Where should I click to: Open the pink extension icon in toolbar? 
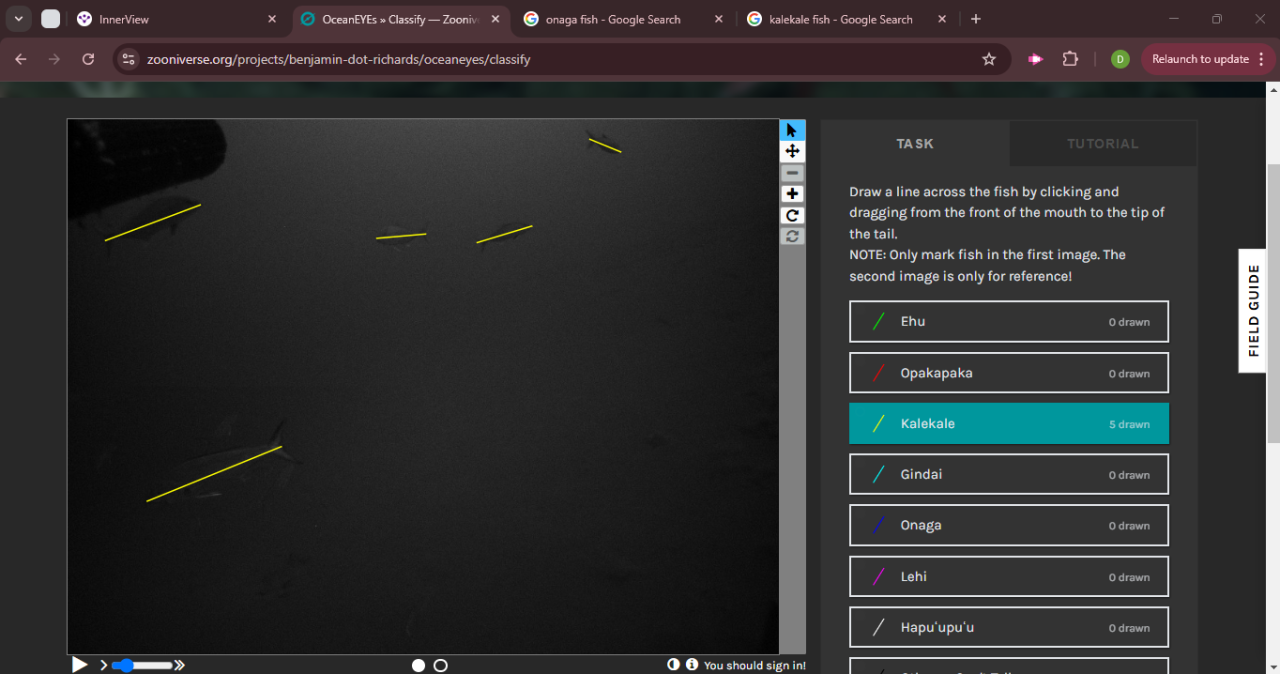(x=1035, y=59)
